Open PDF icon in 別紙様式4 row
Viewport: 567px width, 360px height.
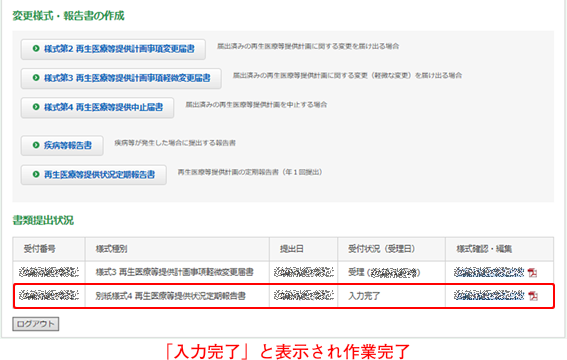(x=533, y=296)
